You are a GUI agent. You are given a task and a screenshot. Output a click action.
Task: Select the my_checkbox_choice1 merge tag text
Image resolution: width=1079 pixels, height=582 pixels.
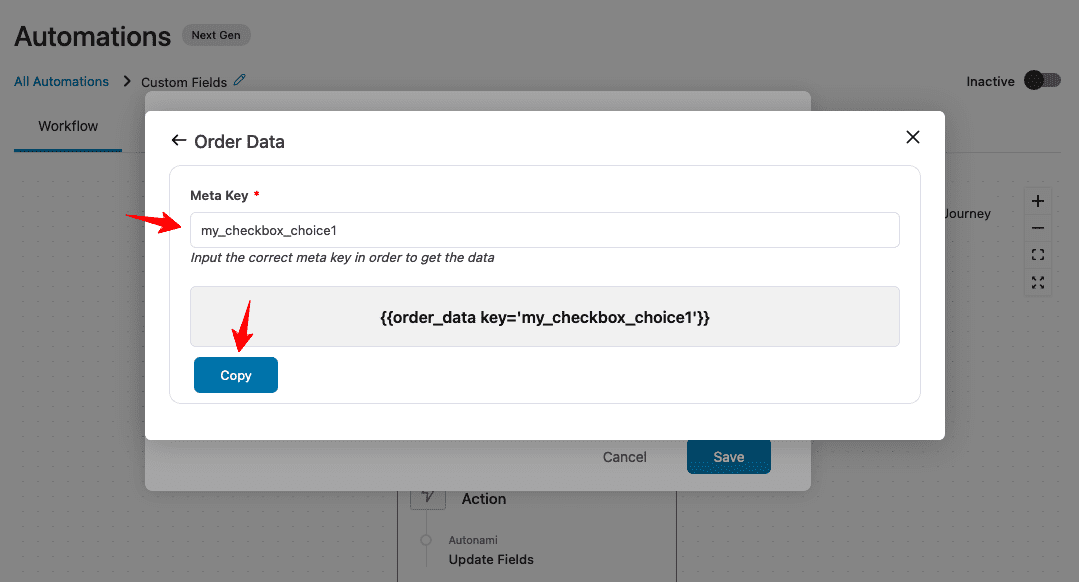click(544, 318)
